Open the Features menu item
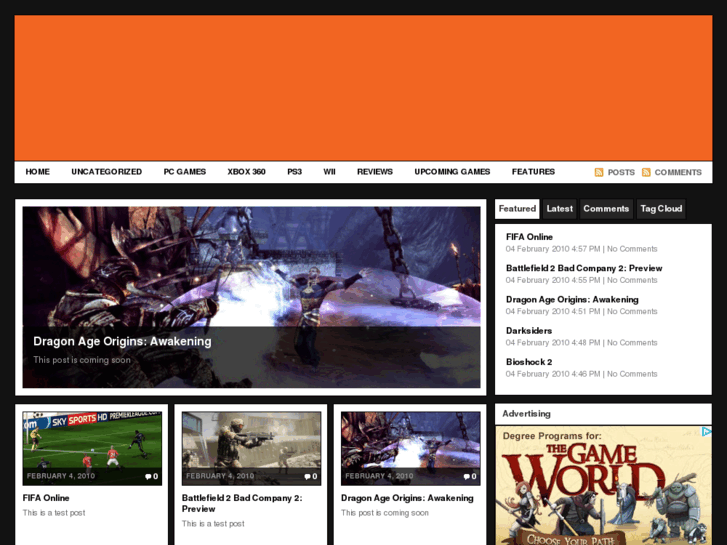 point(533,172)
